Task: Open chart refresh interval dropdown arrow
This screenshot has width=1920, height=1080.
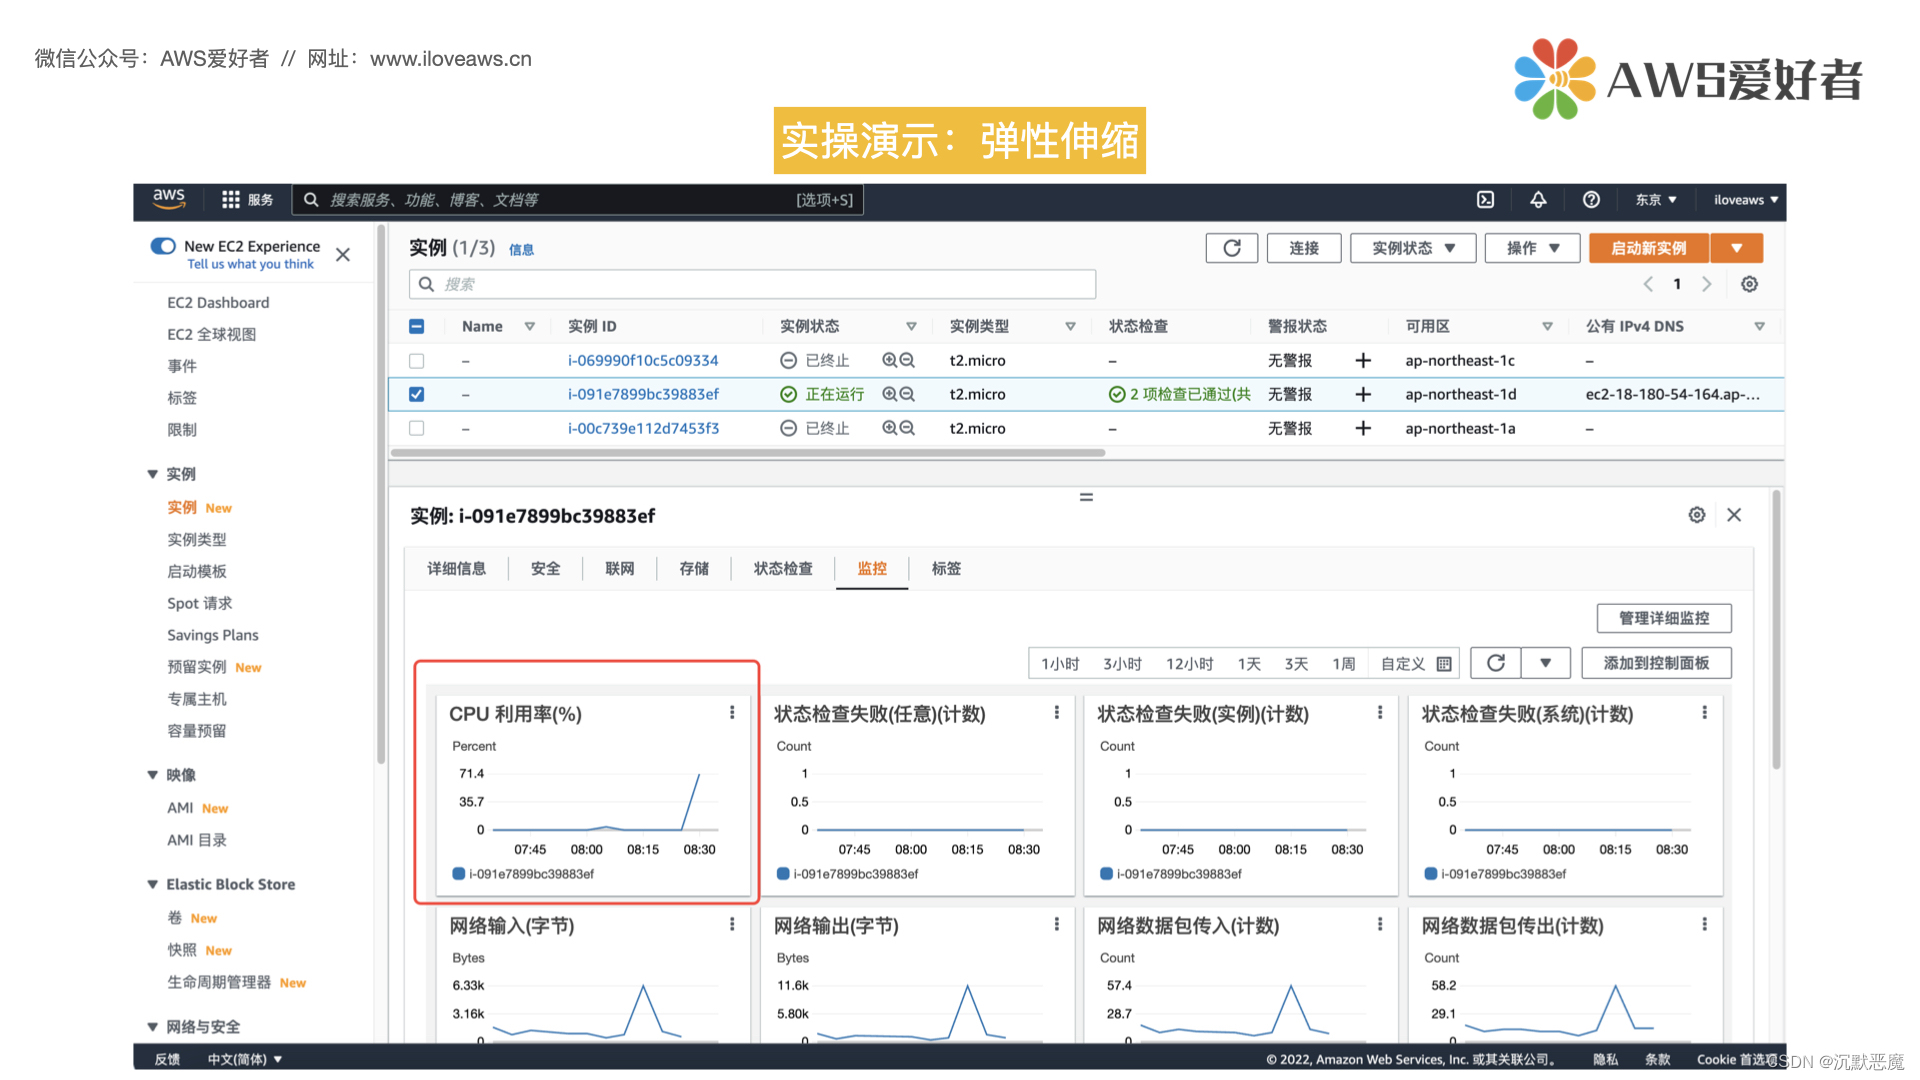Action: click(x=1546, y=663)
